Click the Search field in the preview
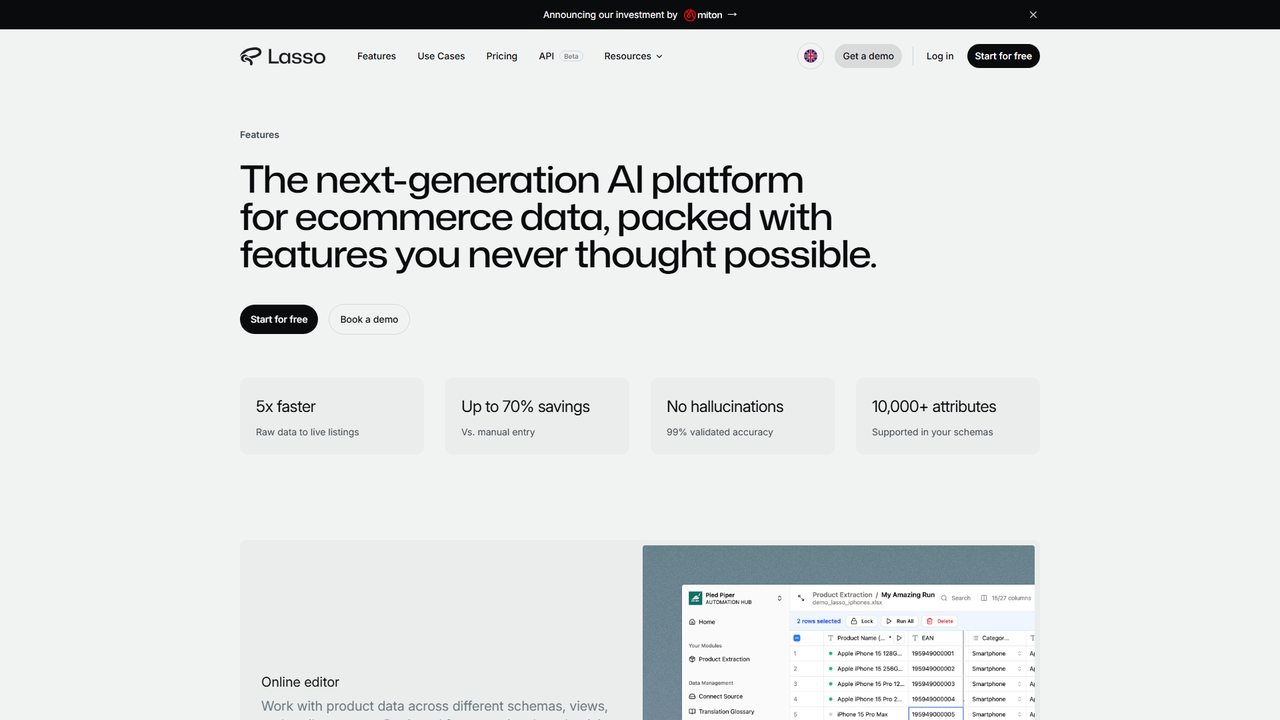This screenshot has width=1280, height=720. tap(956, 598)
